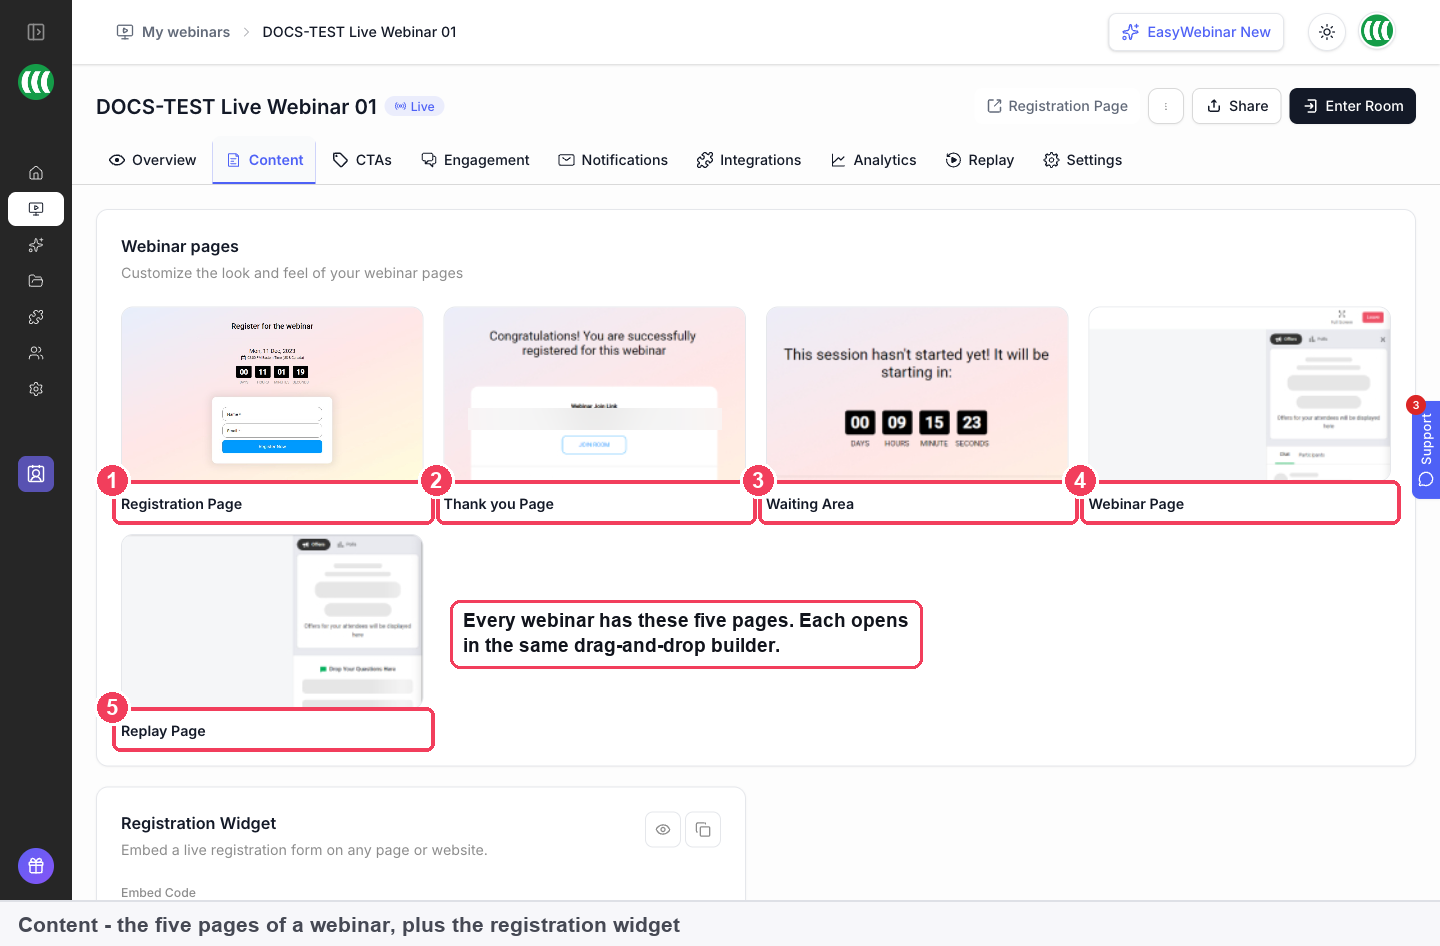
Task: Open the Support side tab
Action: 1426,450
